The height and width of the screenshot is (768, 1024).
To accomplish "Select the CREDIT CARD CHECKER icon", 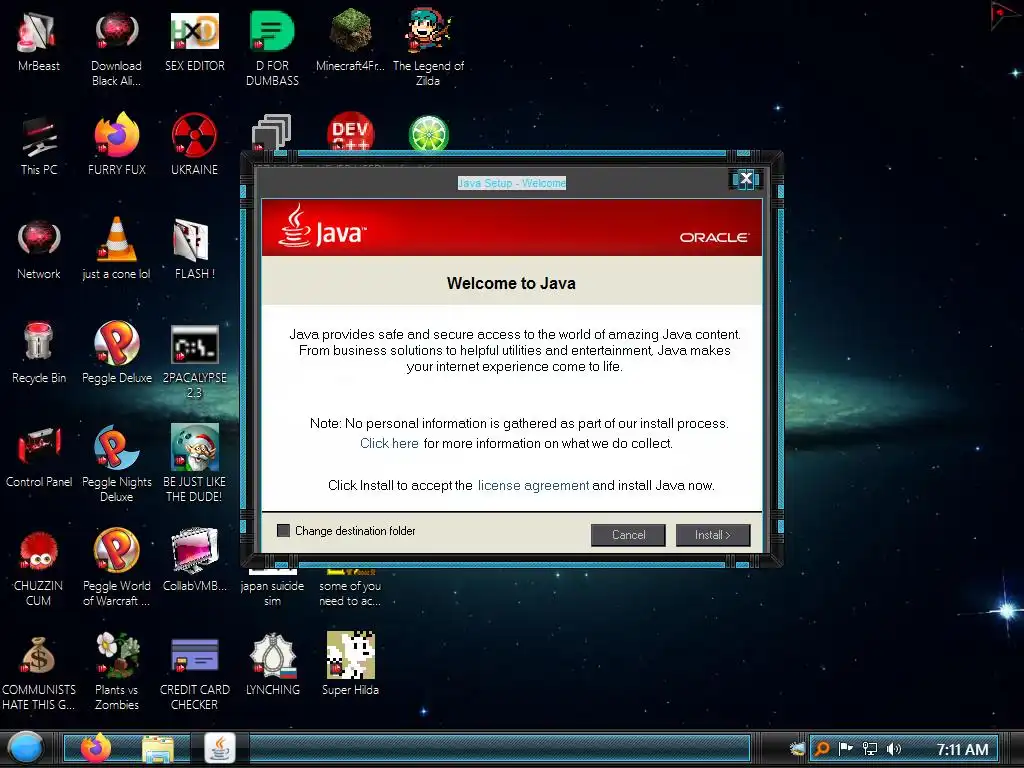I will click(x=194, y=673).
